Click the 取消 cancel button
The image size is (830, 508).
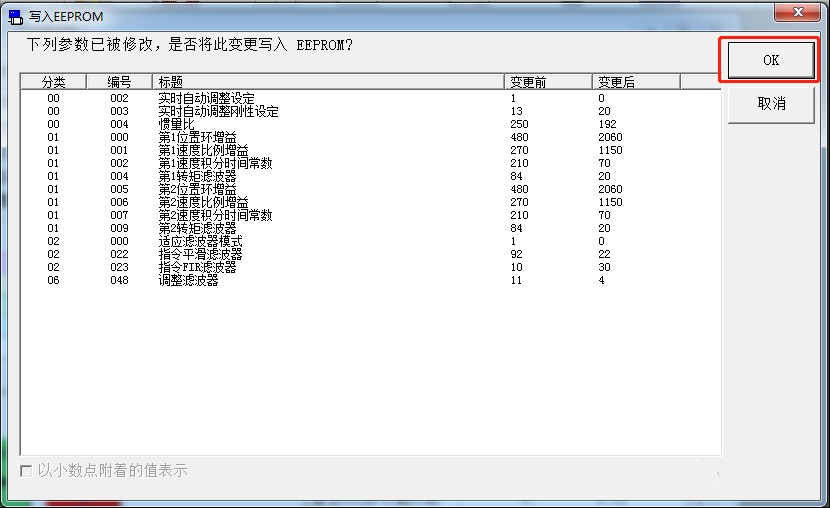point(771,104)
